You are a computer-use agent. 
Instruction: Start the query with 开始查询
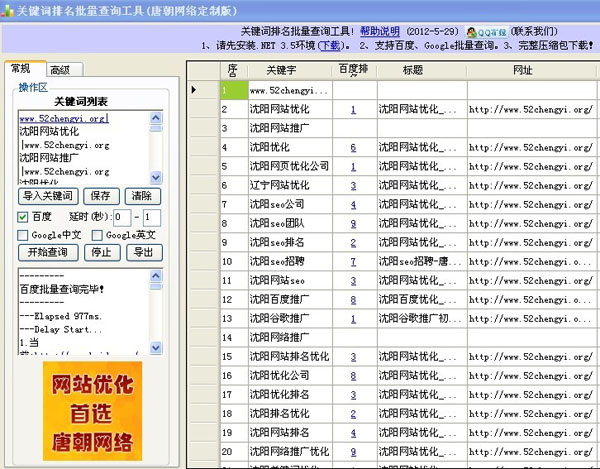48,252
